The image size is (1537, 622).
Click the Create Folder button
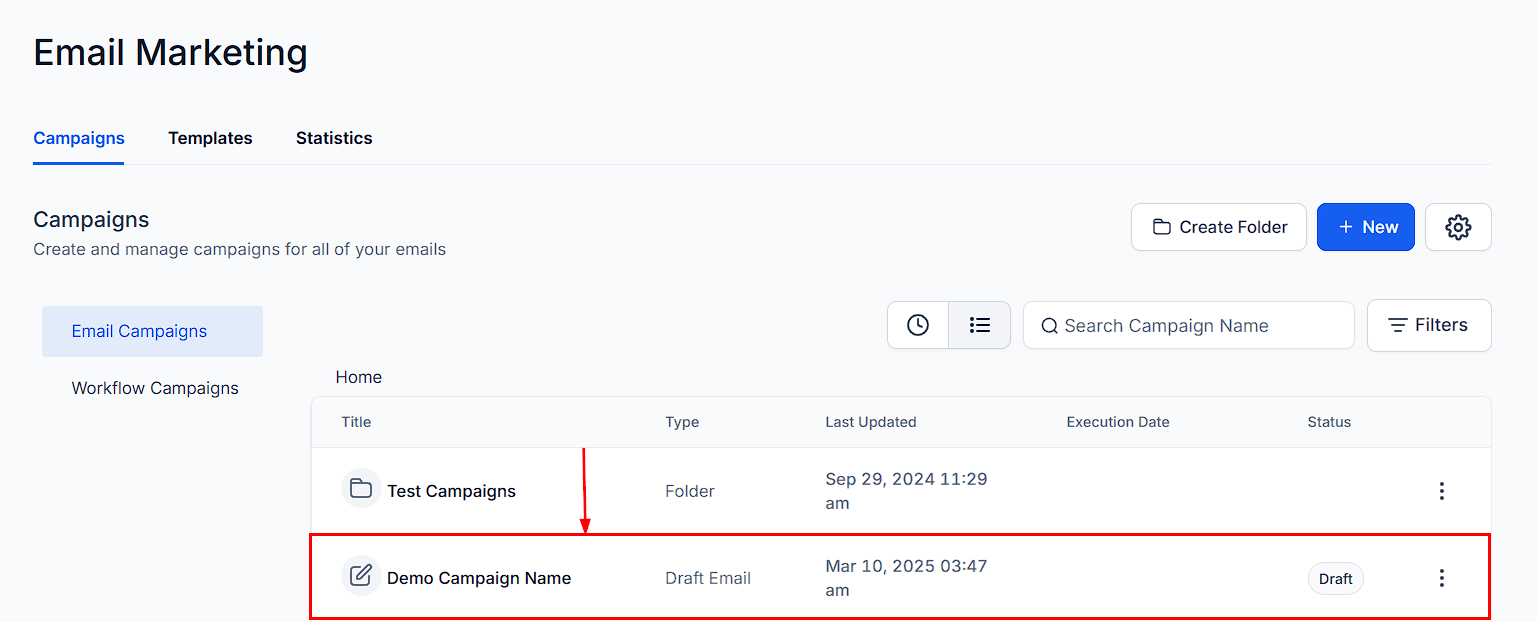(x=1219, y=227)
